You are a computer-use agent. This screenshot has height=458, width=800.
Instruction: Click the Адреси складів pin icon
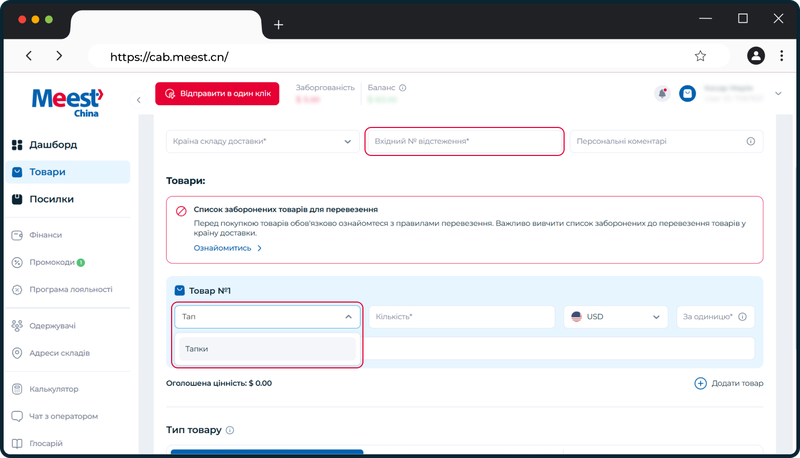click(17, 353)
